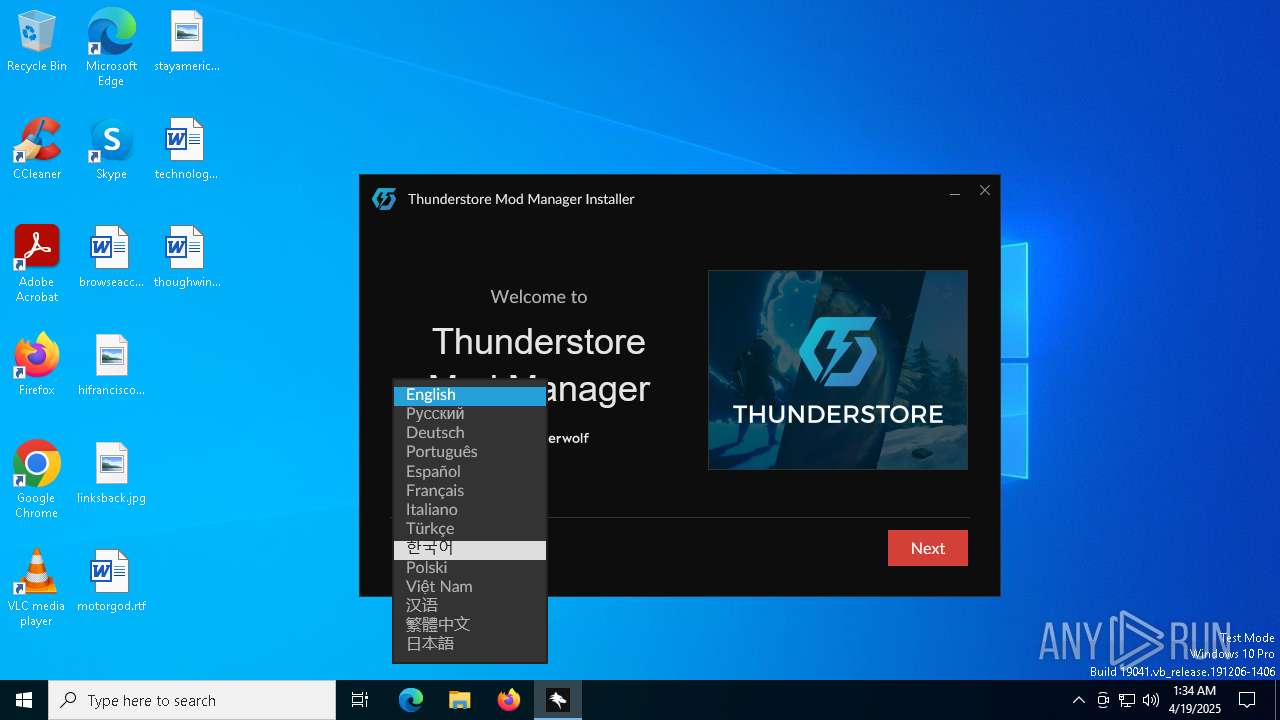Click the installer's taskbar icon
The height and width of the screenshot is (720, 1280).
coord(557,700)
